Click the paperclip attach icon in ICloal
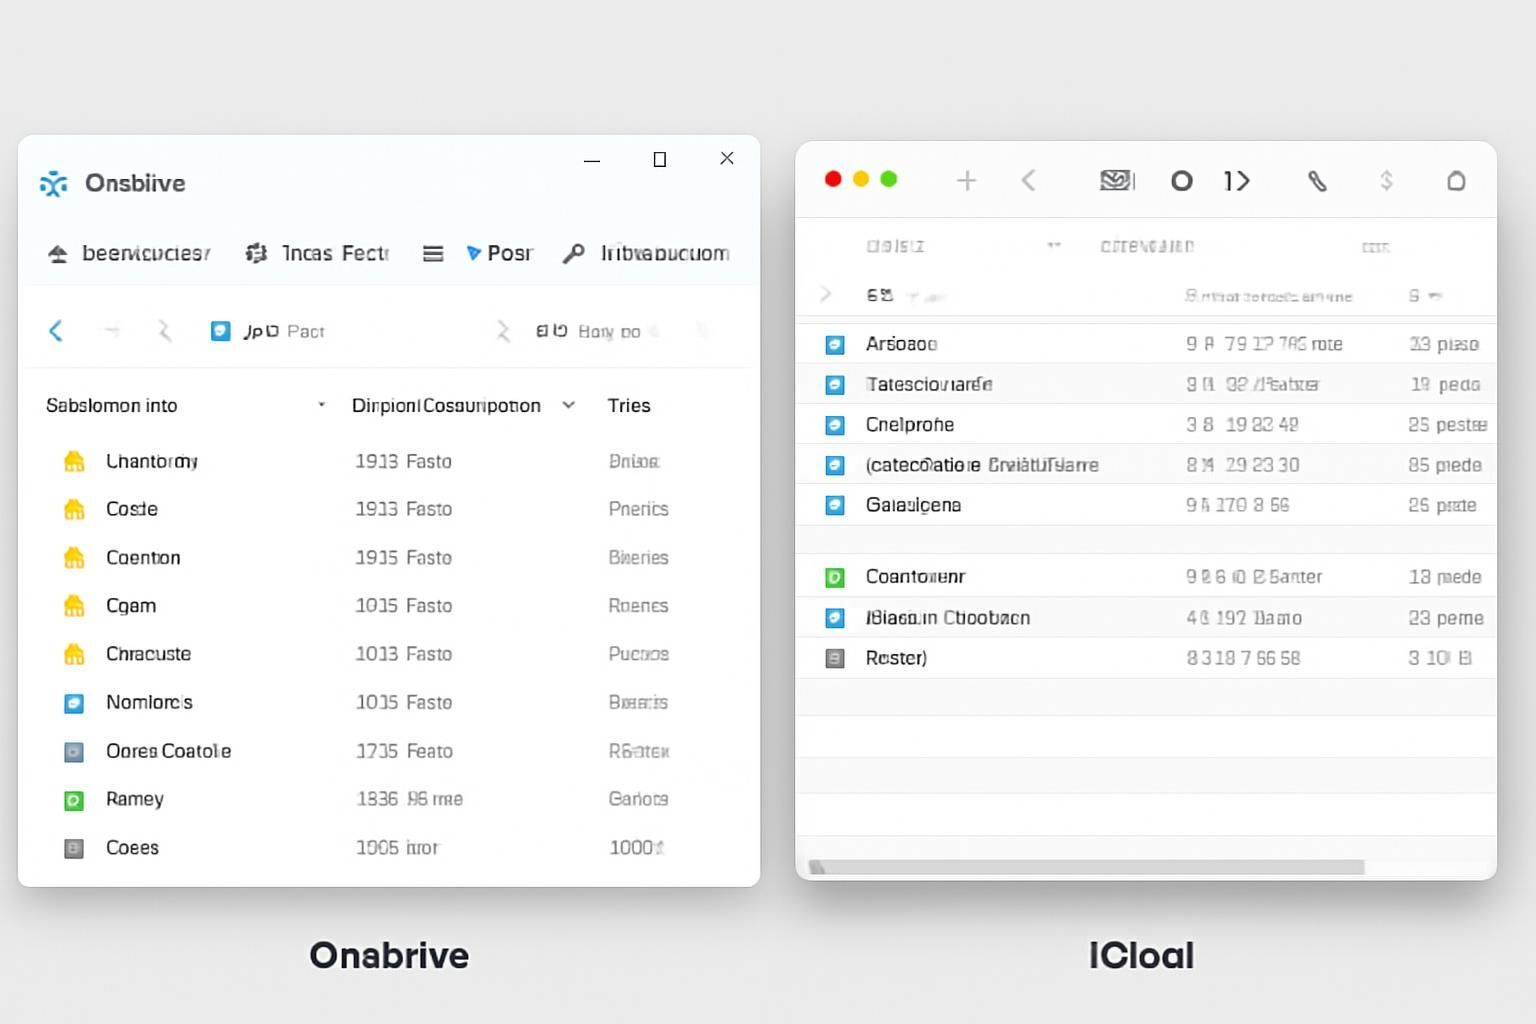This screenshot has width=1536, height=1024. coord(1317,181)
